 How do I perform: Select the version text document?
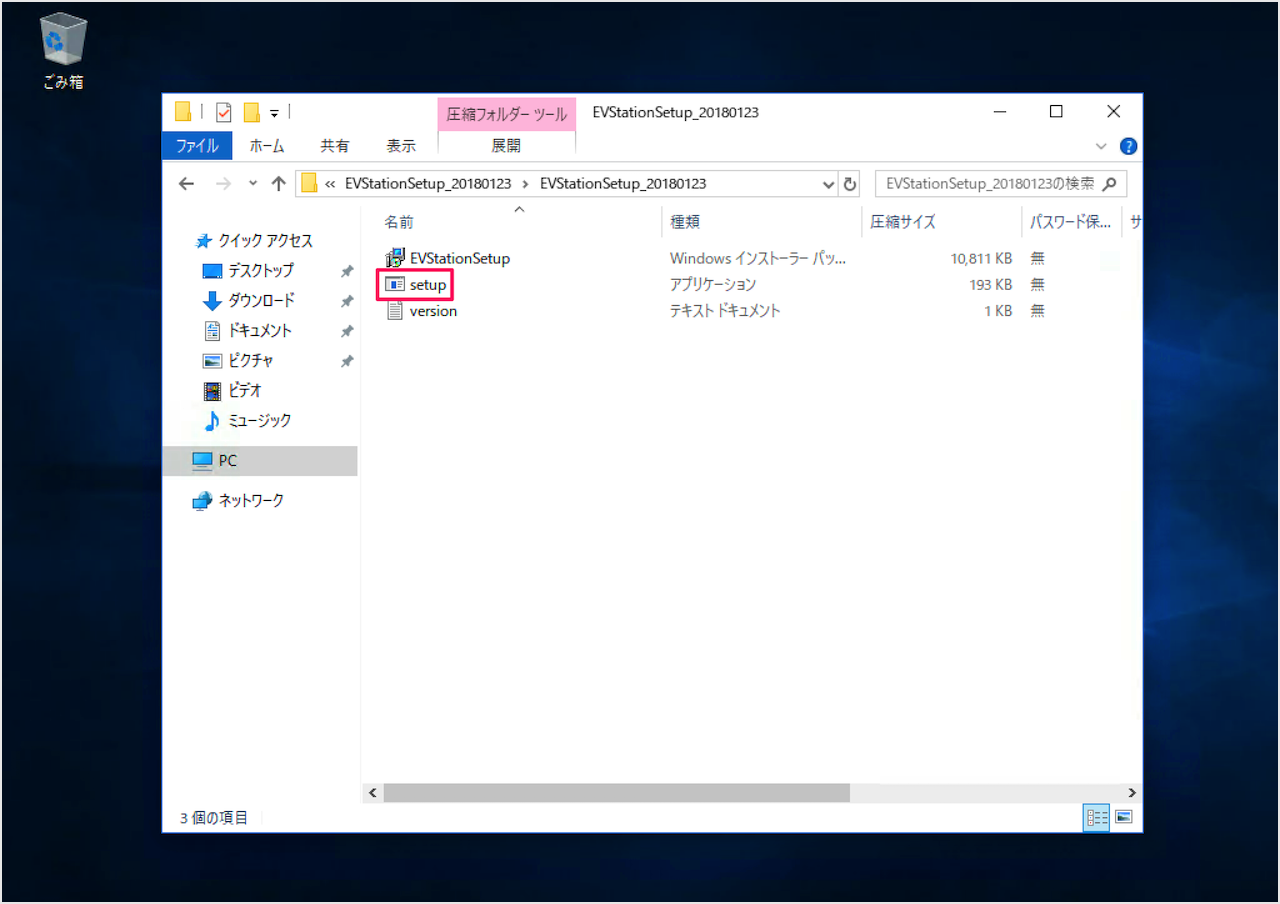422,311
